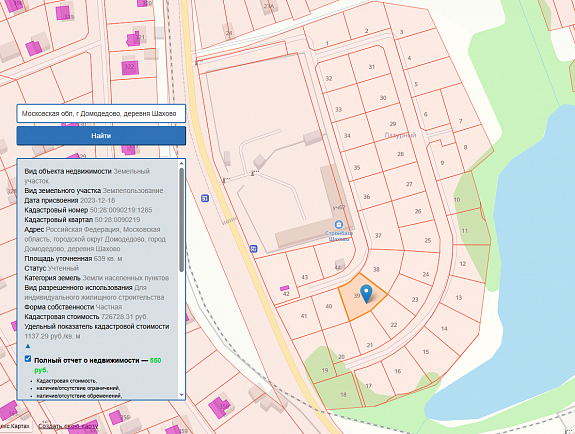Click the Кадастровый квартал value 50:28:0090219

pos(117,220)
